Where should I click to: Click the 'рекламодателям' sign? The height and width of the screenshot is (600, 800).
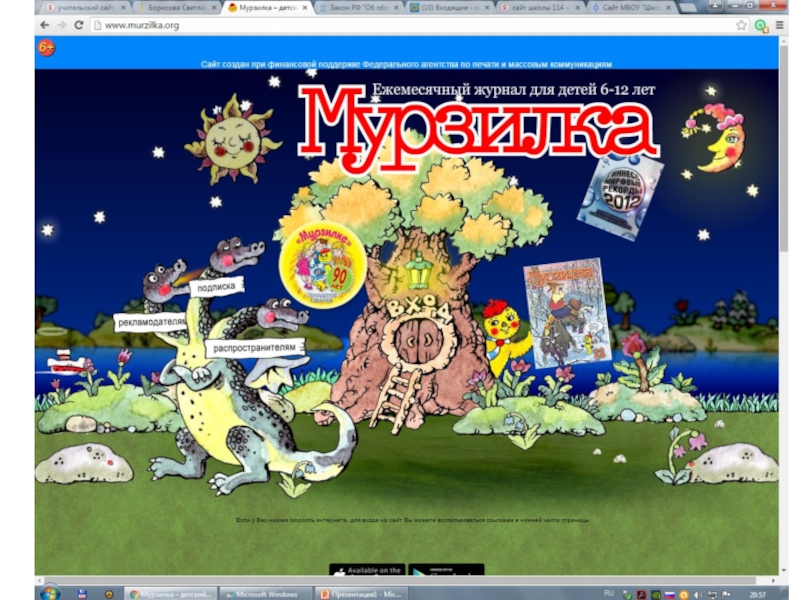click(151, 322)
